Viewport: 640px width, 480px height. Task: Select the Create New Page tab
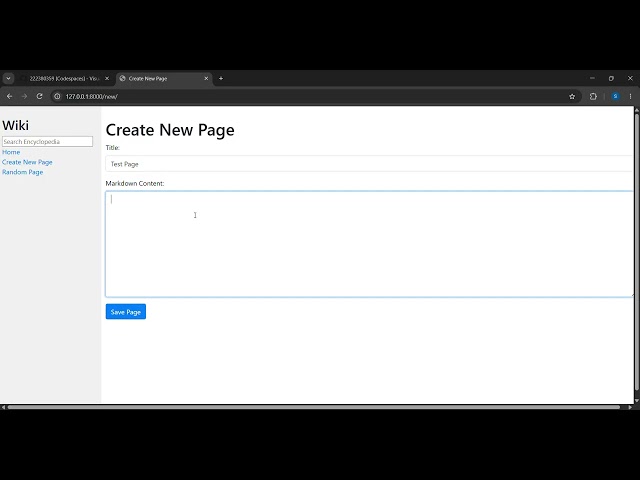coord(164,78)
